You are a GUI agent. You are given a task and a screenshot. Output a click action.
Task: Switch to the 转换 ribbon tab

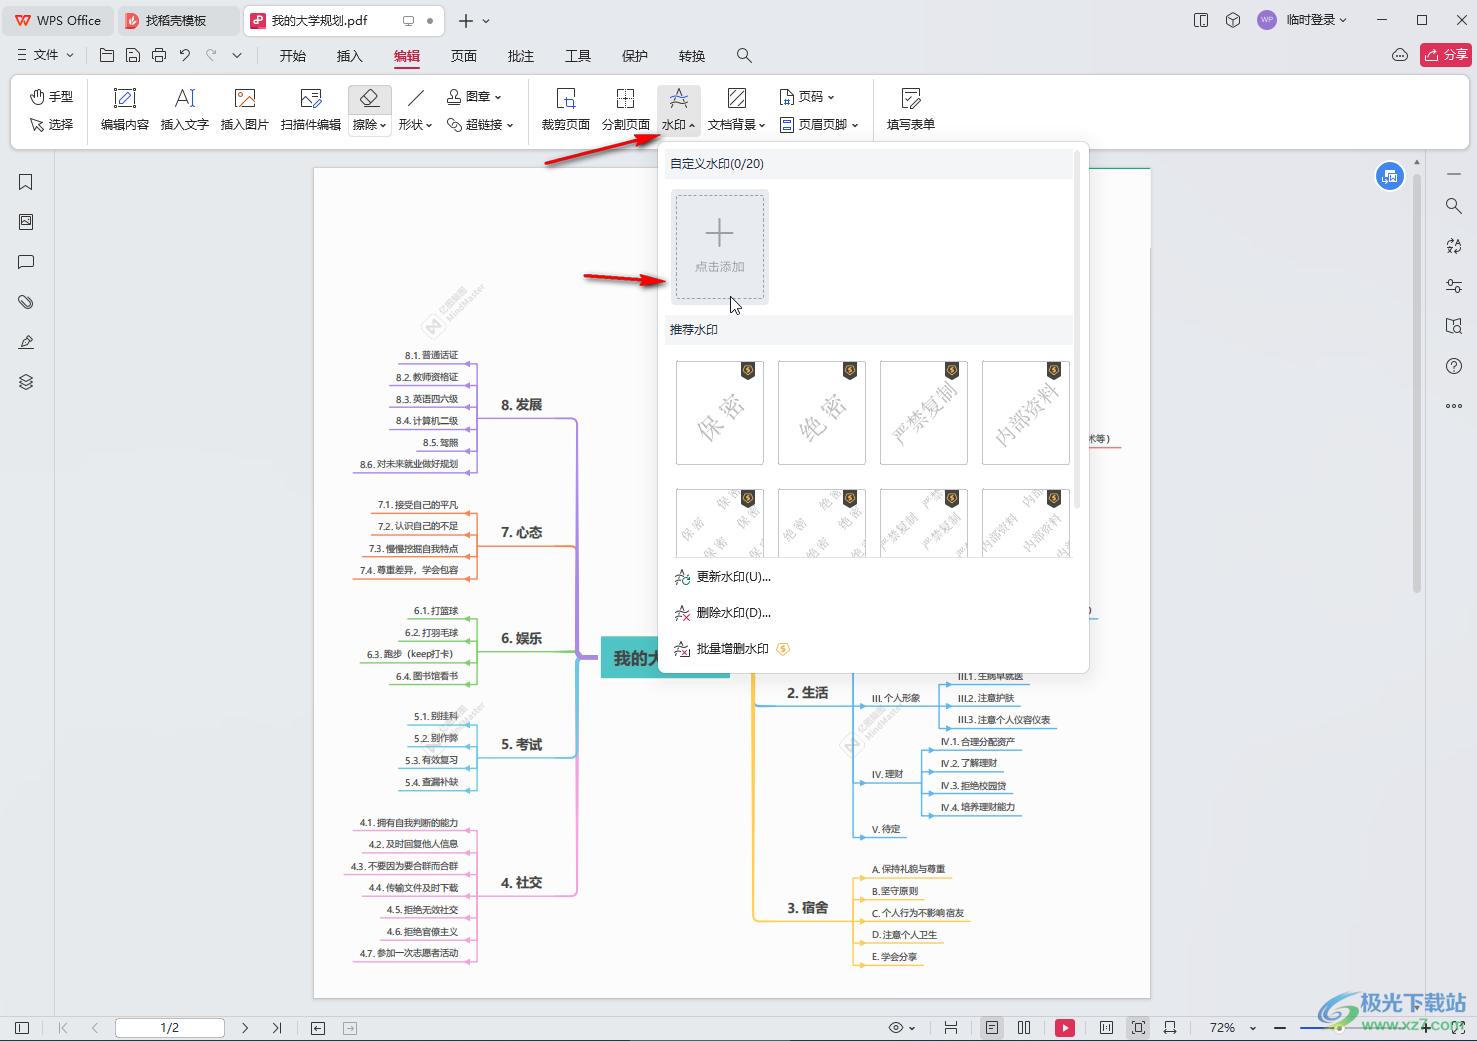click(x=692, y=56)
